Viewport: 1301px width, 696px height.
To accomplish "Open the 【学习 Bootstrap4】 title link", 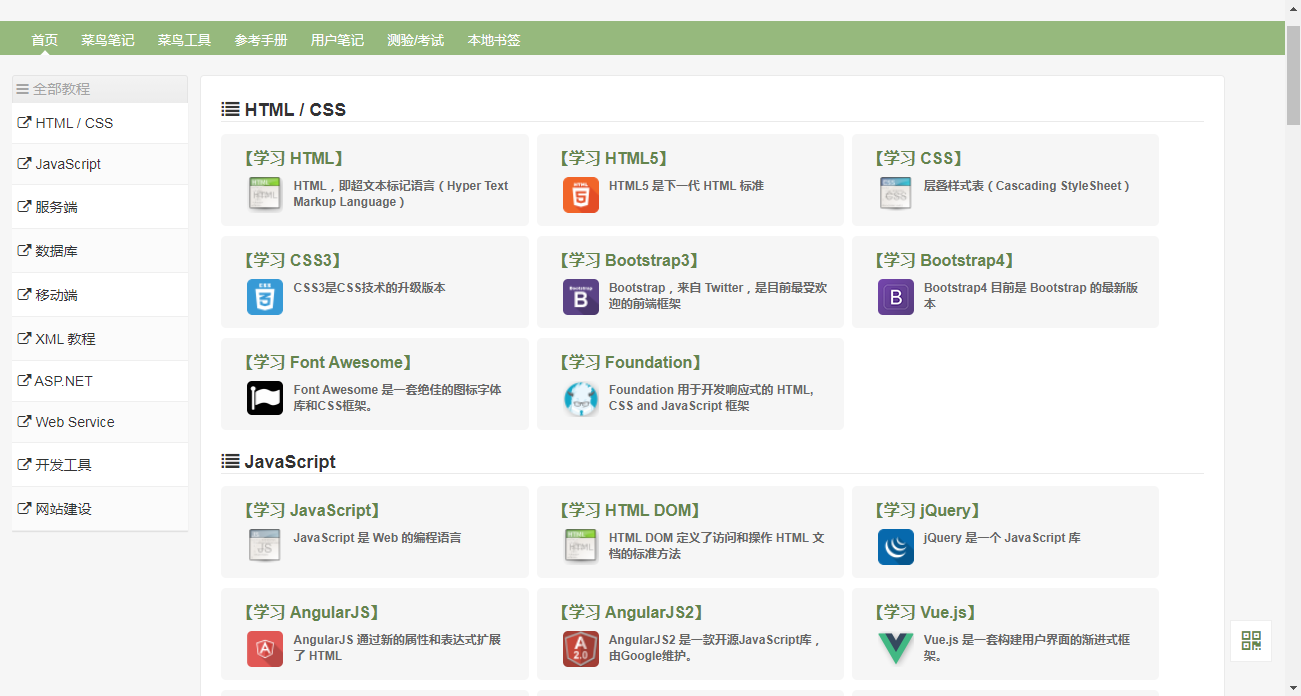I will (945, 260).
